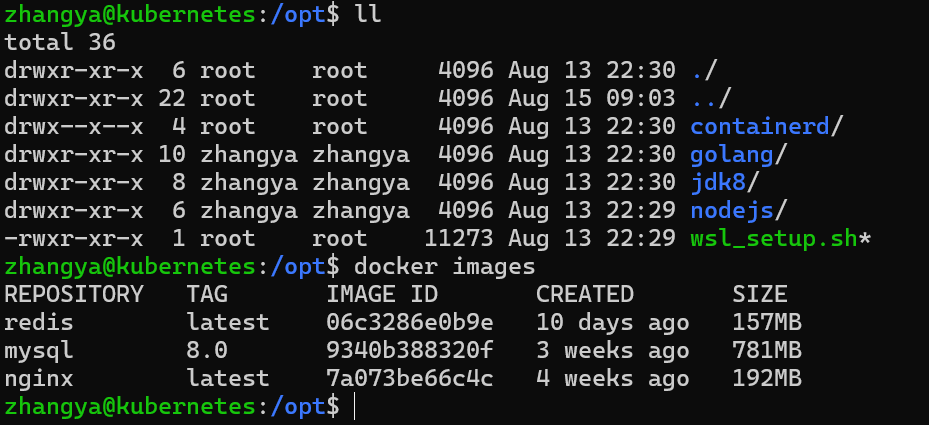Click the REPOSITORY column header
This screenshot has width=929, height=425.
[73, 295]
